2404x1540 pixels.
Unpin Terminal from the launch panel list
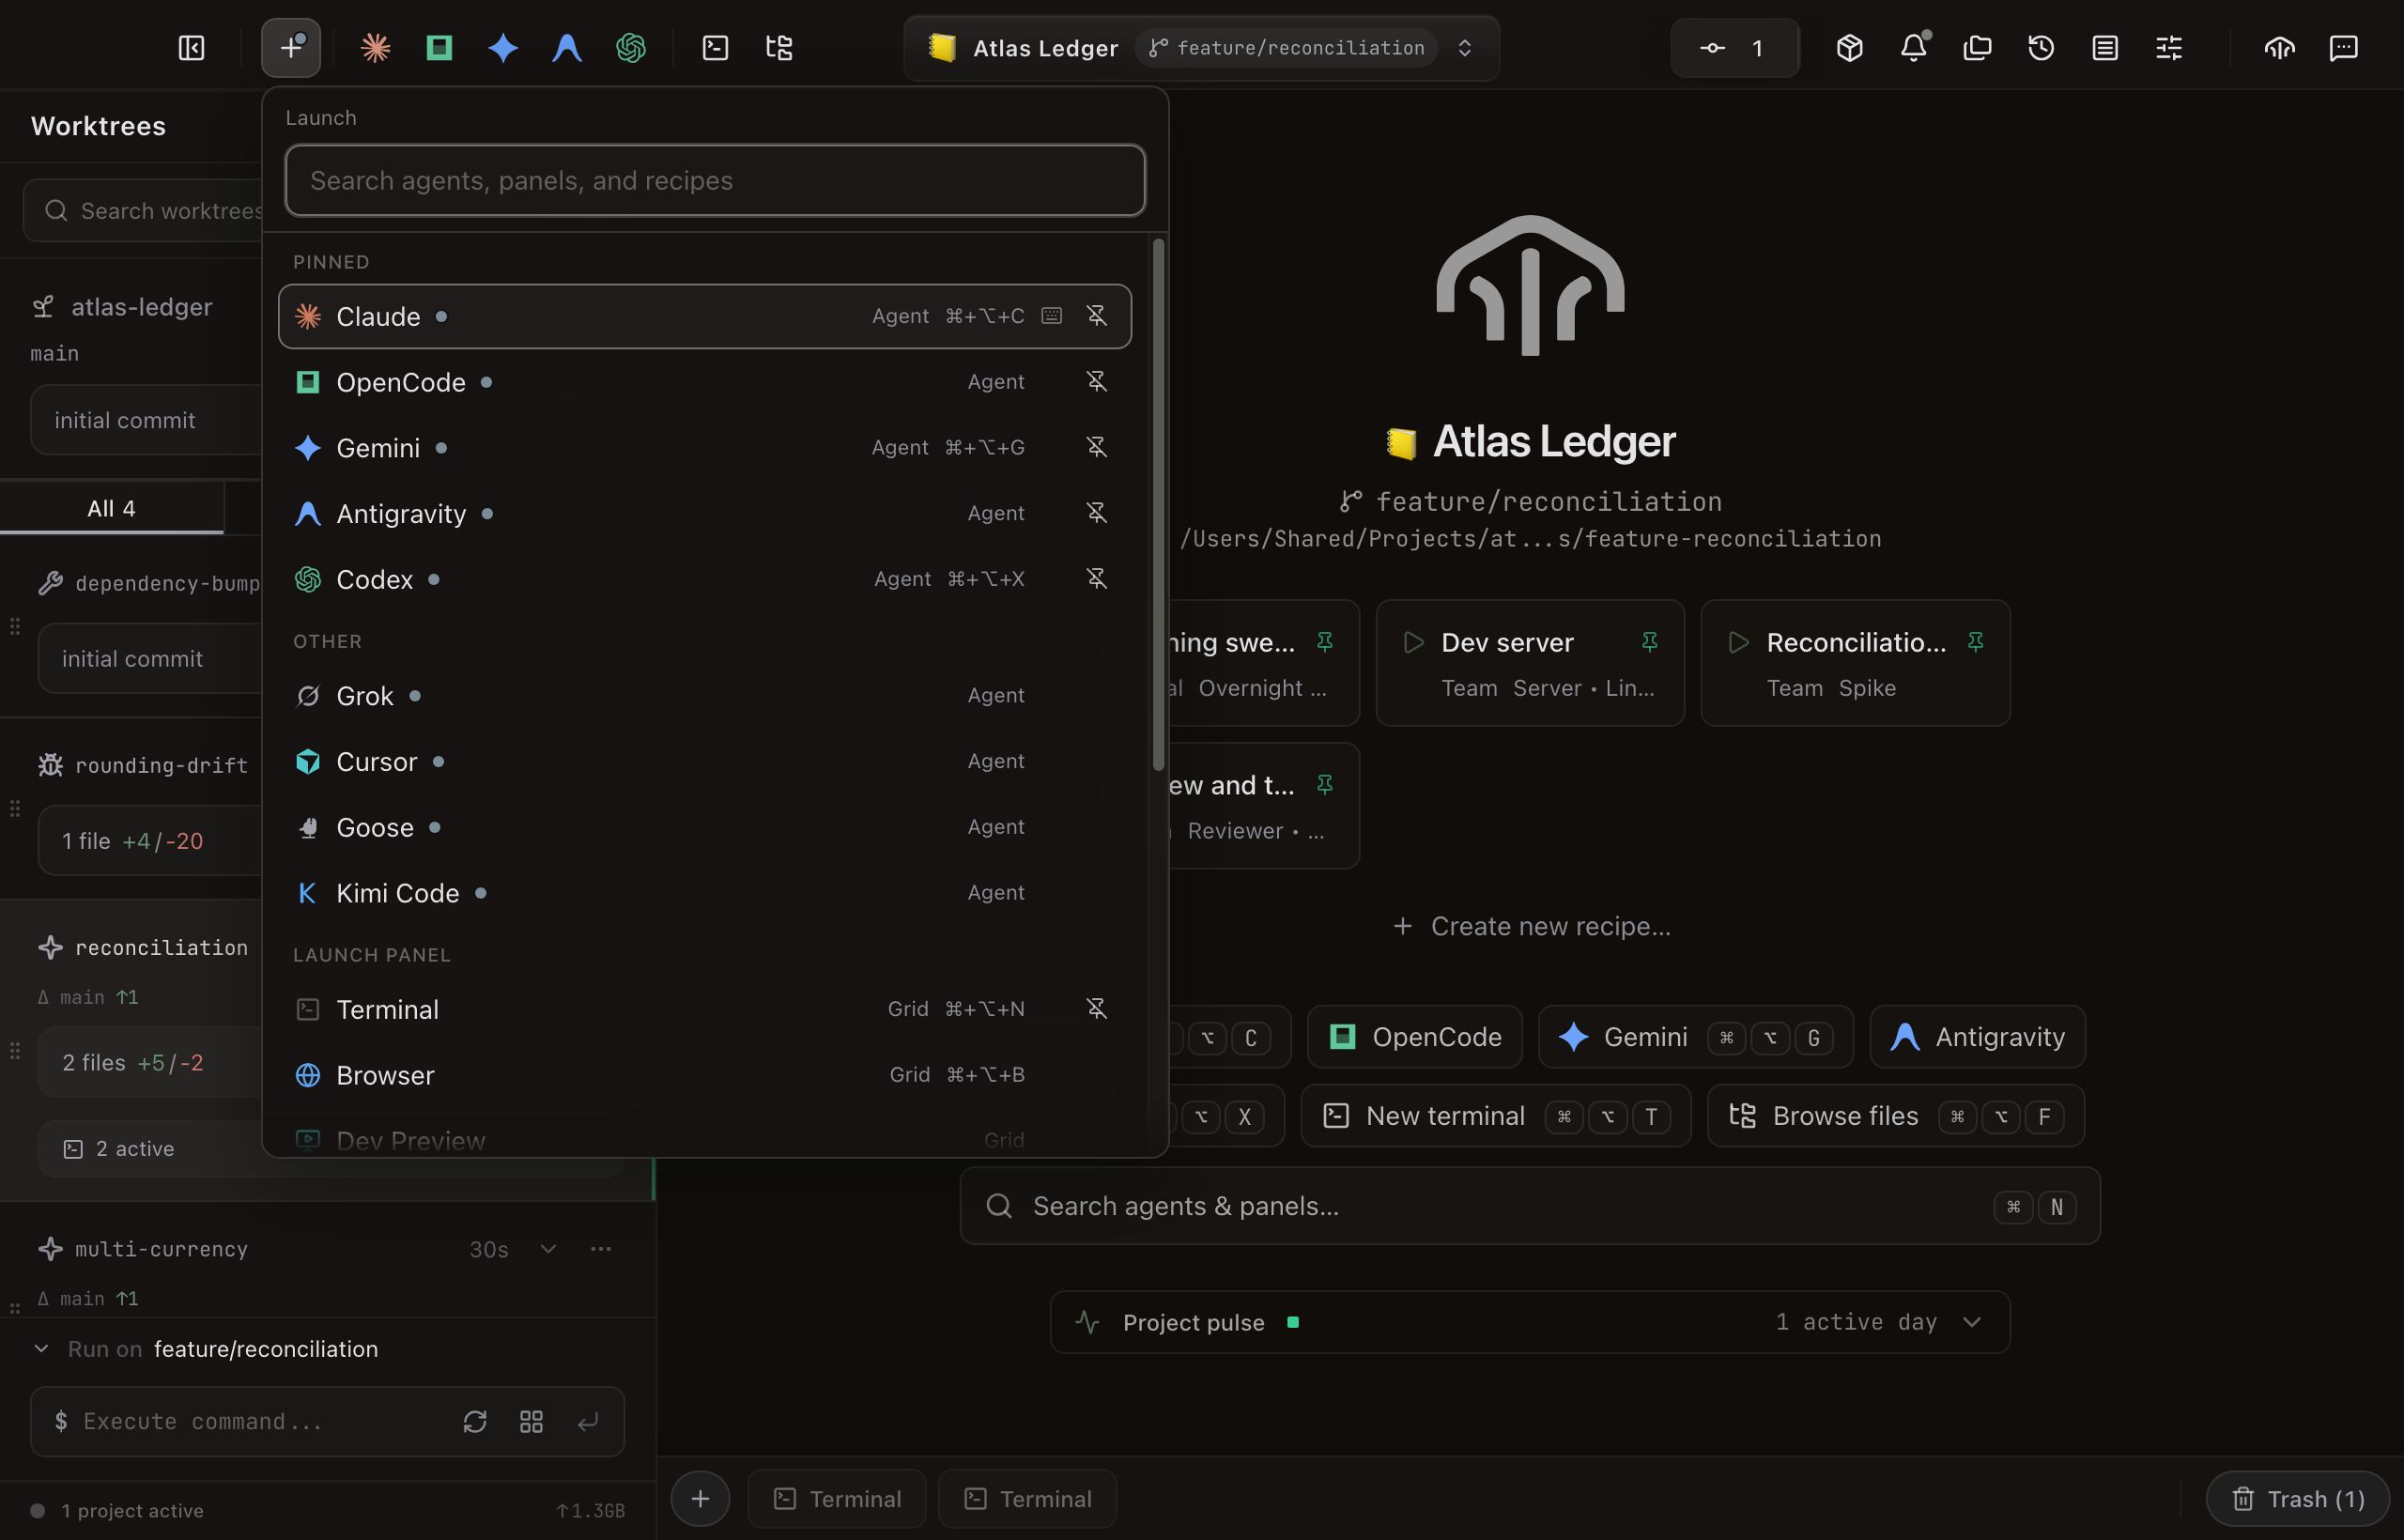coord(1097,1009)
